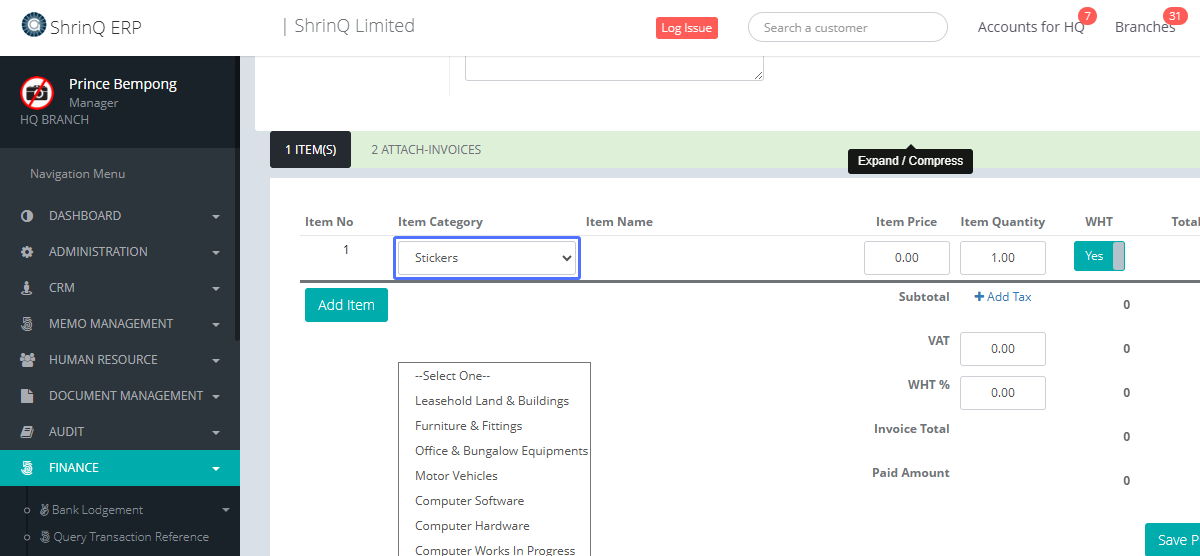Choose Motor Vehicles from category list
Screen dimensions: 1200x556
click(456, 476)
